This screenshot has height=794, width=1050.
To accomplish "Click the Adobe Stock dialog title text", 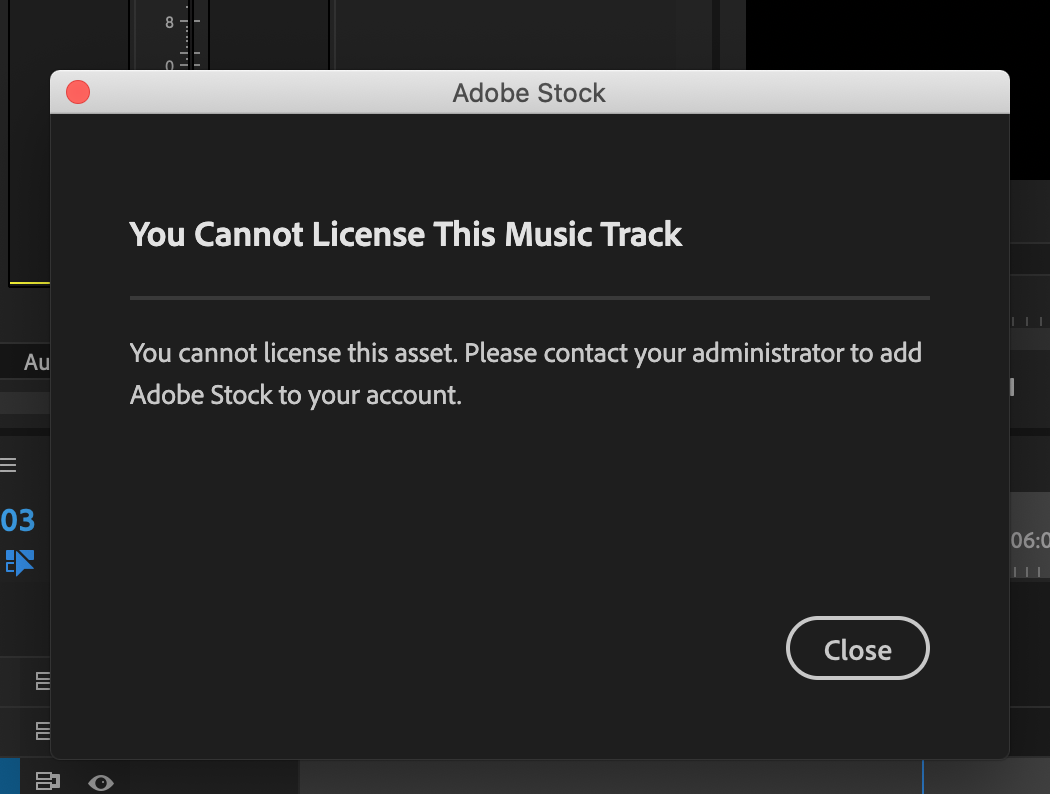I will pyautogui.click(x=529, y=92).
